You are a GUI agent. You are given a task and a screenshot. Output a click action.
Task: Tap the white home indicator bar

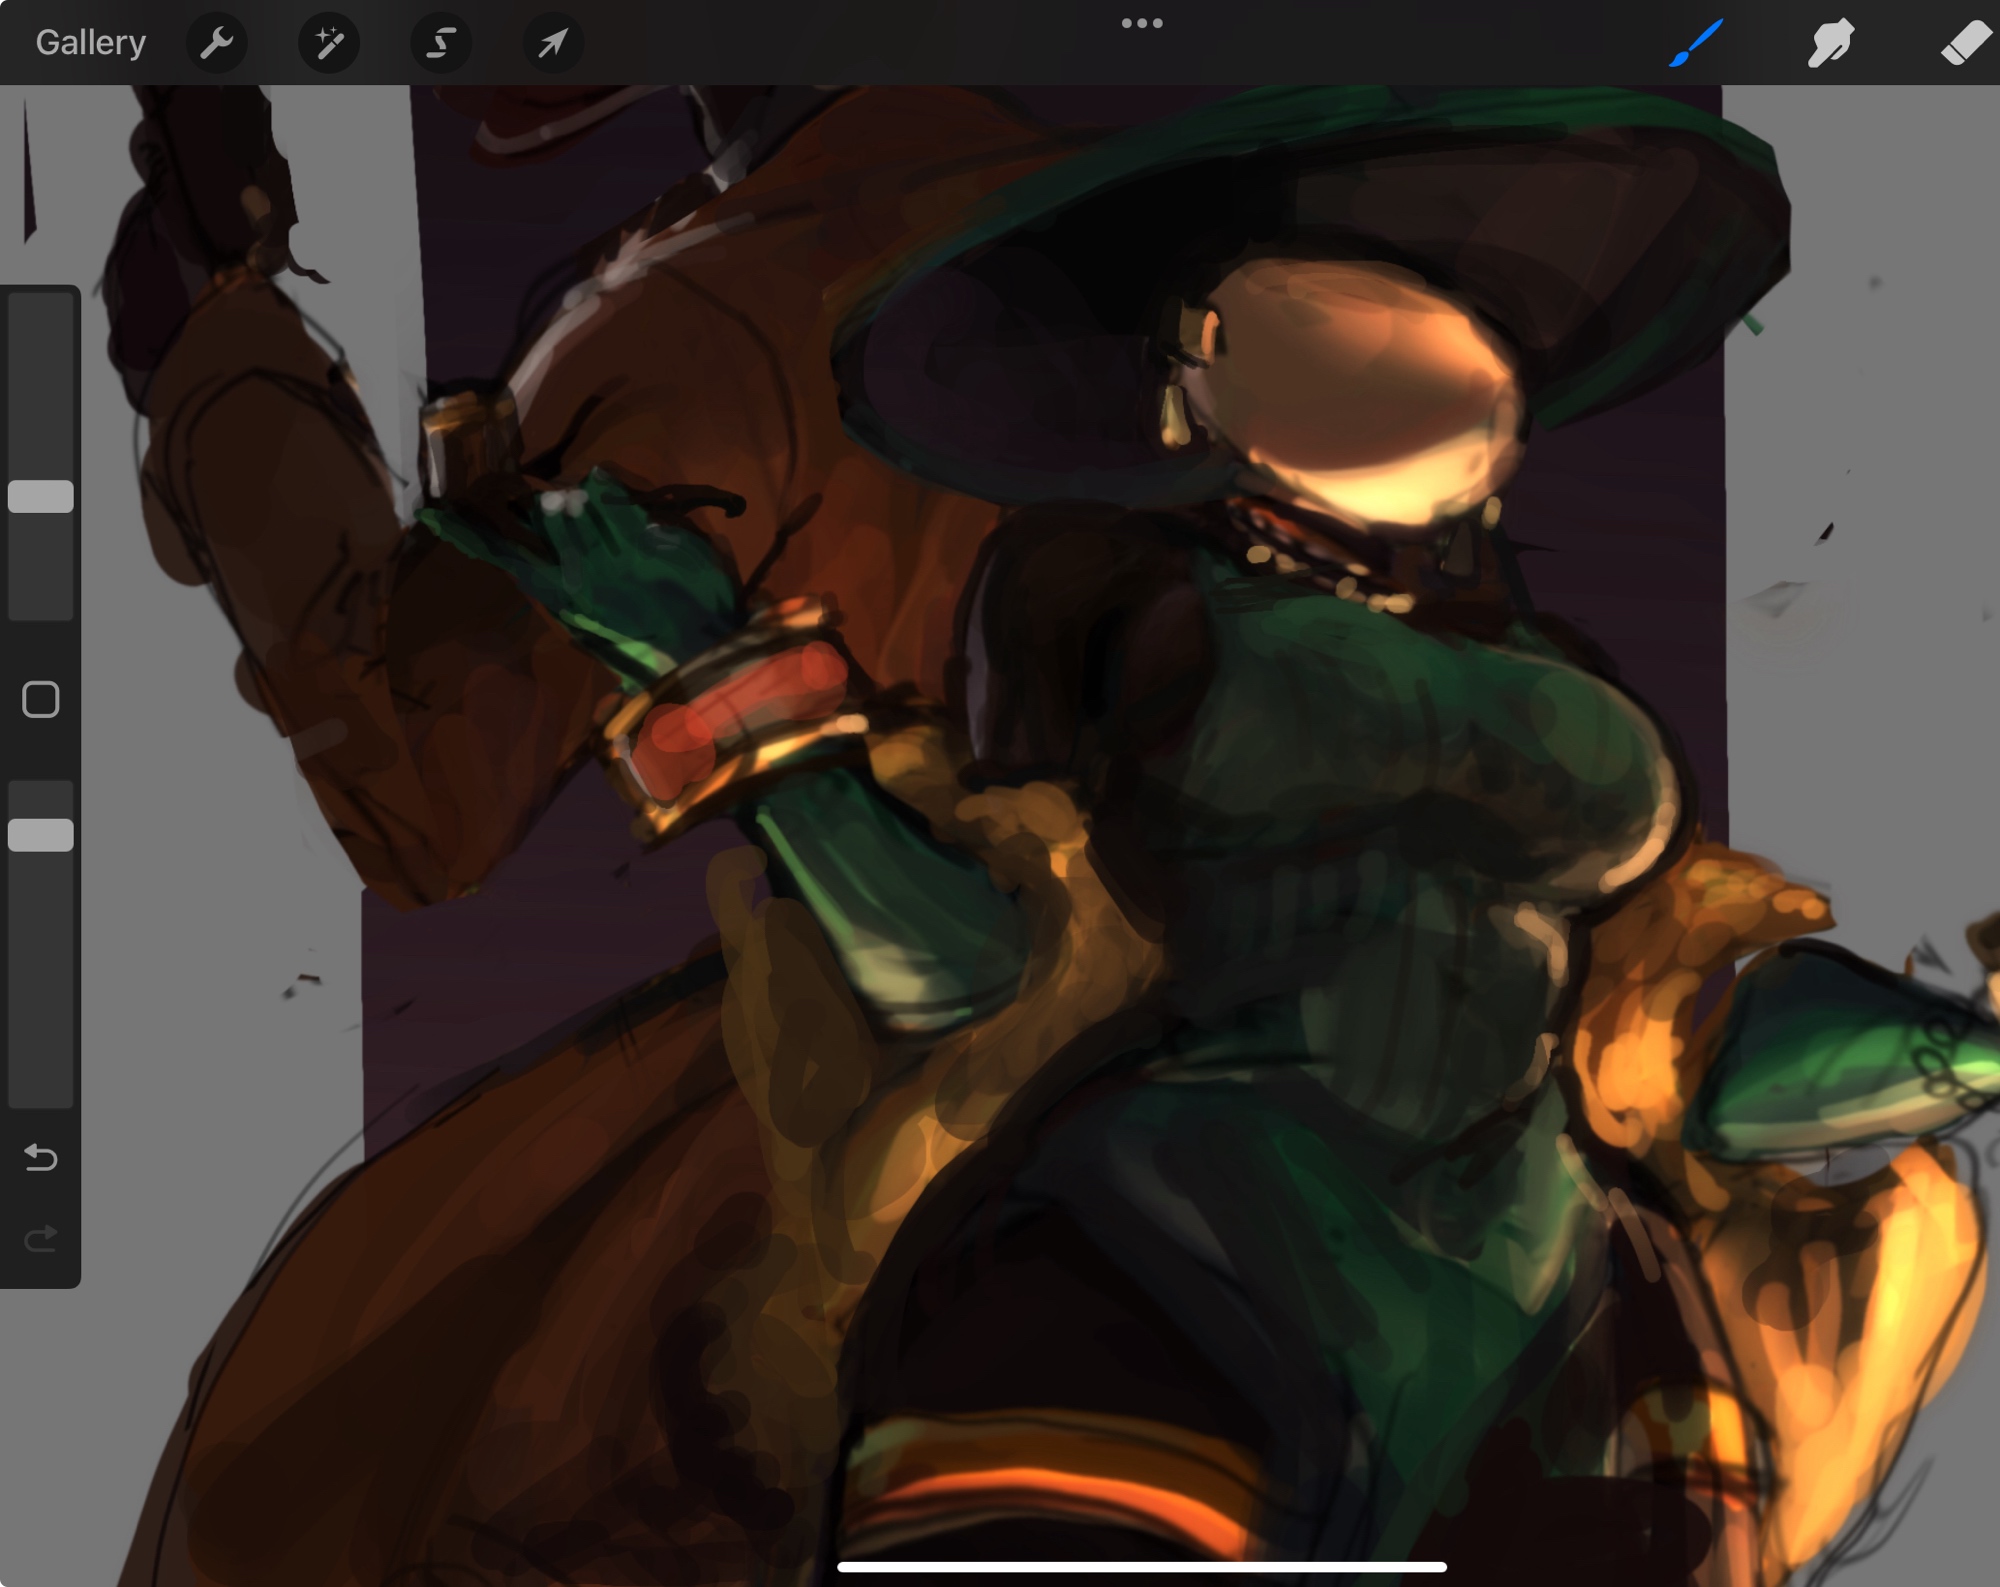click(1142, 1566)
